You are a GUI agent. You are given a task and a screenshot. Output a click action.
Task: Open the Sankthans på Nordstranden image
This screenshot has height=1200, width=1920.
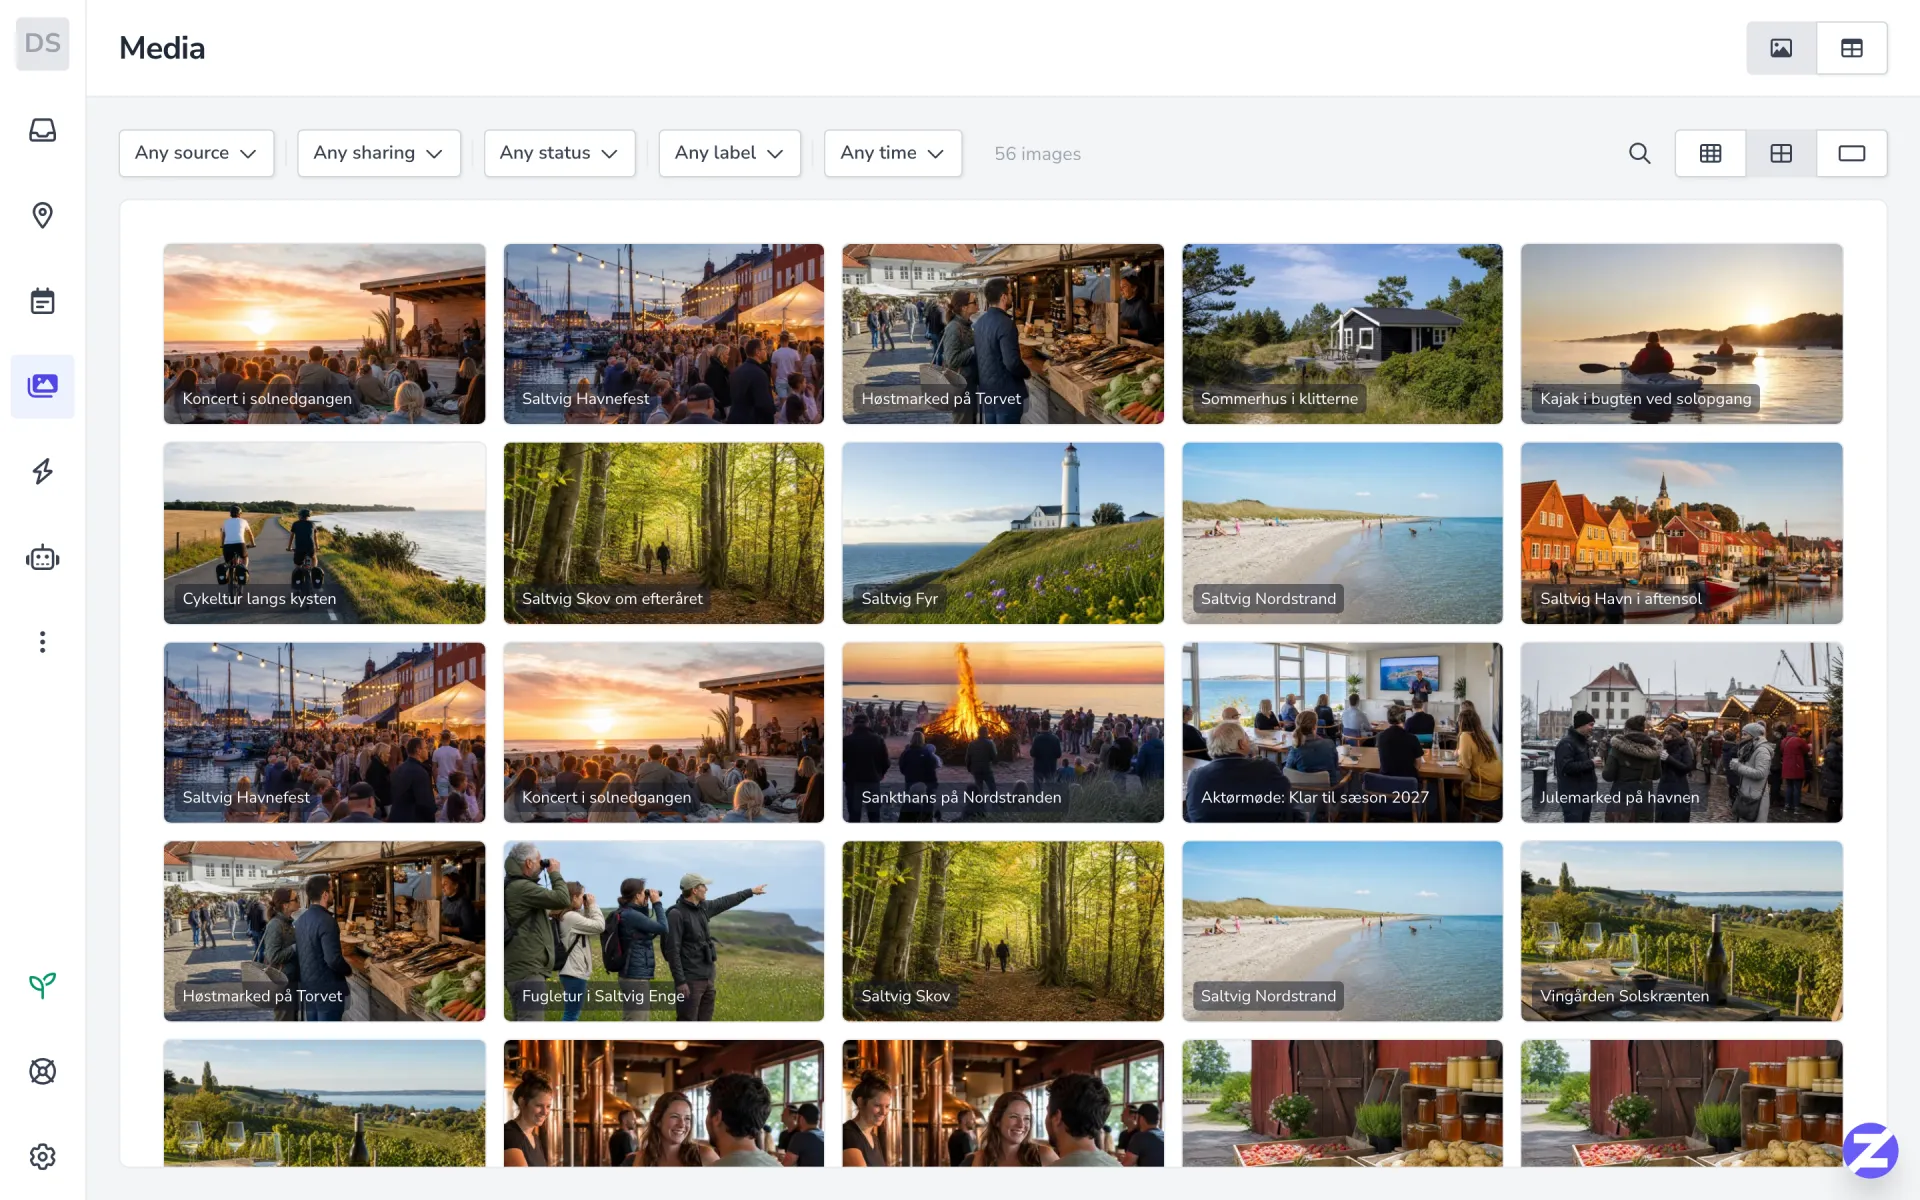(x=1003, y=732)
